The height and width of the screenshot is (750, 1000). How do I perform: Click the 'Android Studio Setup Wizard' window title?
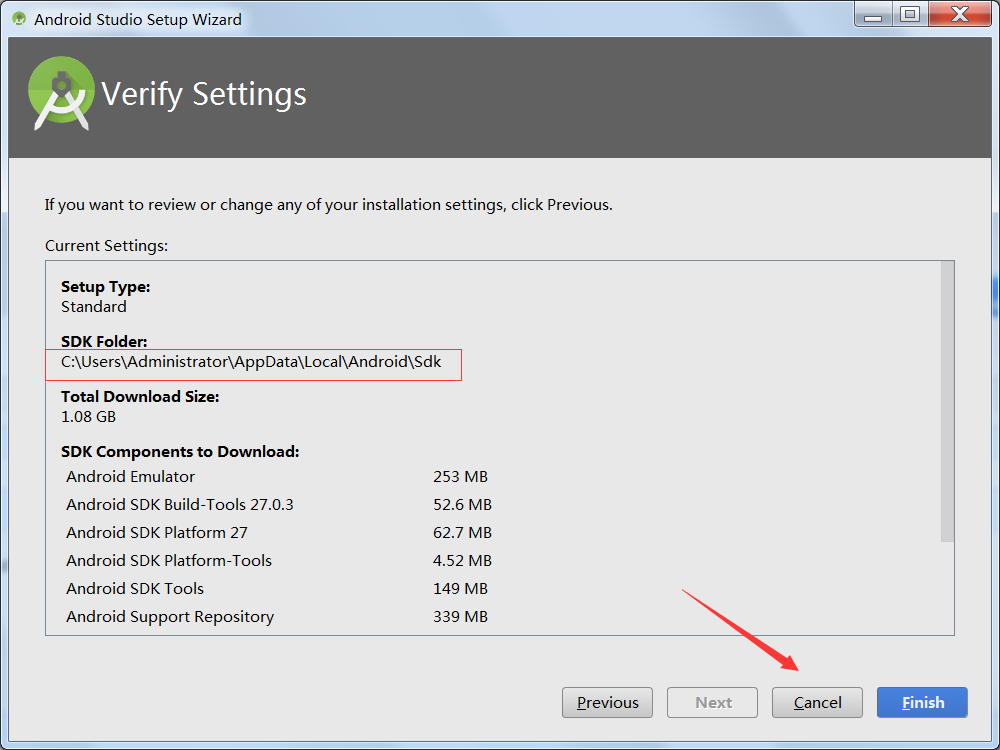(138, 20)
